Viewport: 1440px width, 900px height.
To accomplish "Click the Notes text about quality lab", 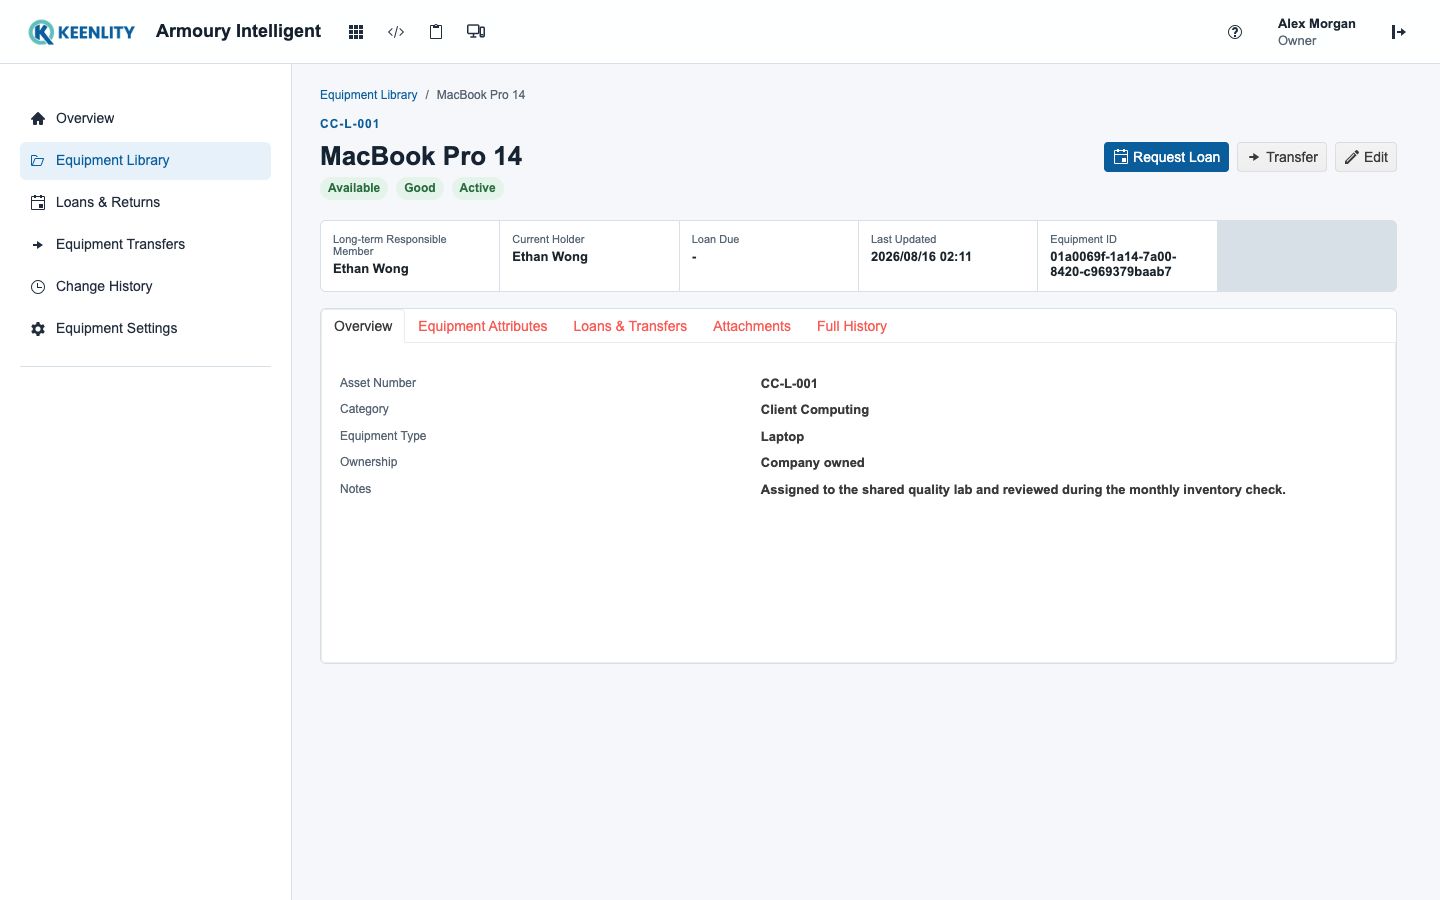I will click(x=1023, y=490).
